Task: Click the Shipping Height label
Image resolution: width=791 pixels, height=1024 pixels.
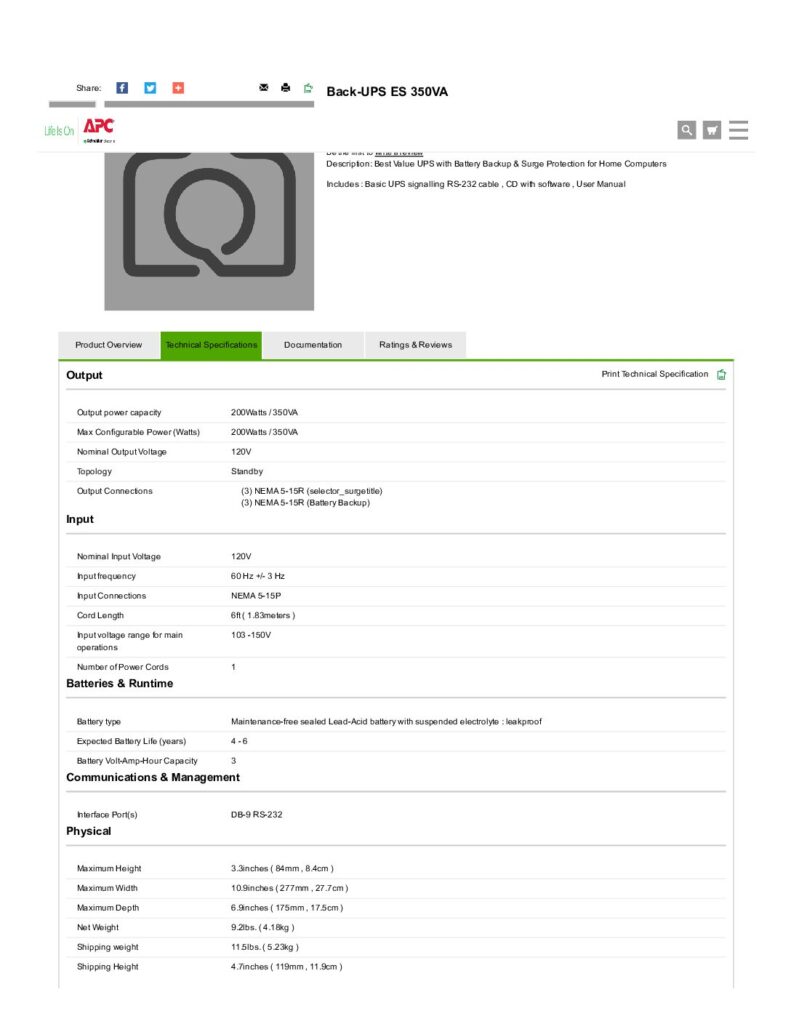Action: (108, 967)
